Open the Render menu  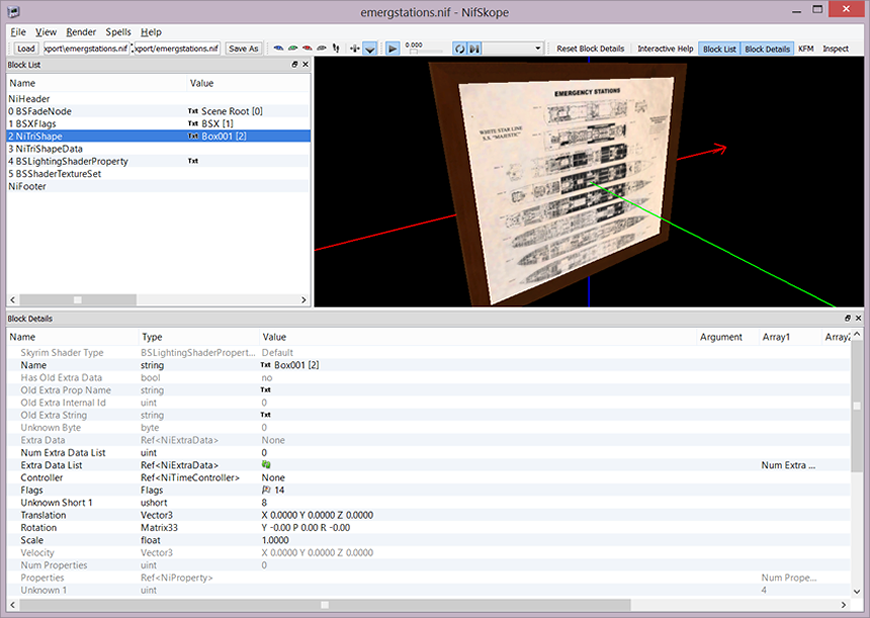click(81, 32)
